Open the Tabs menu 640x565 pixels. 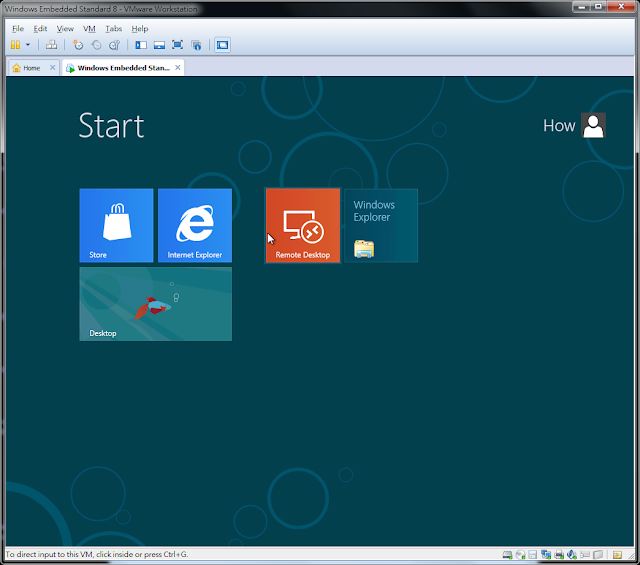click(113, 29)
